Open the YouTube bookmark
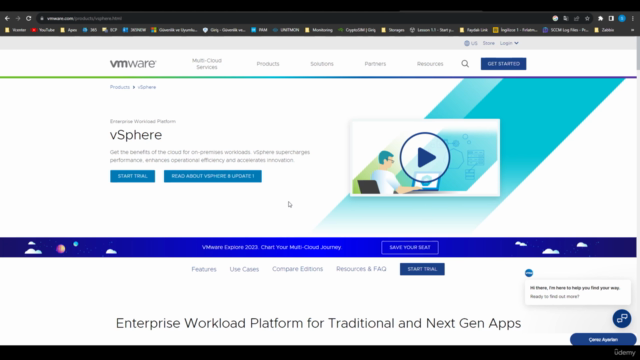Image resolution: width=640 pixels, height=360 pixels. click(43, 30)
